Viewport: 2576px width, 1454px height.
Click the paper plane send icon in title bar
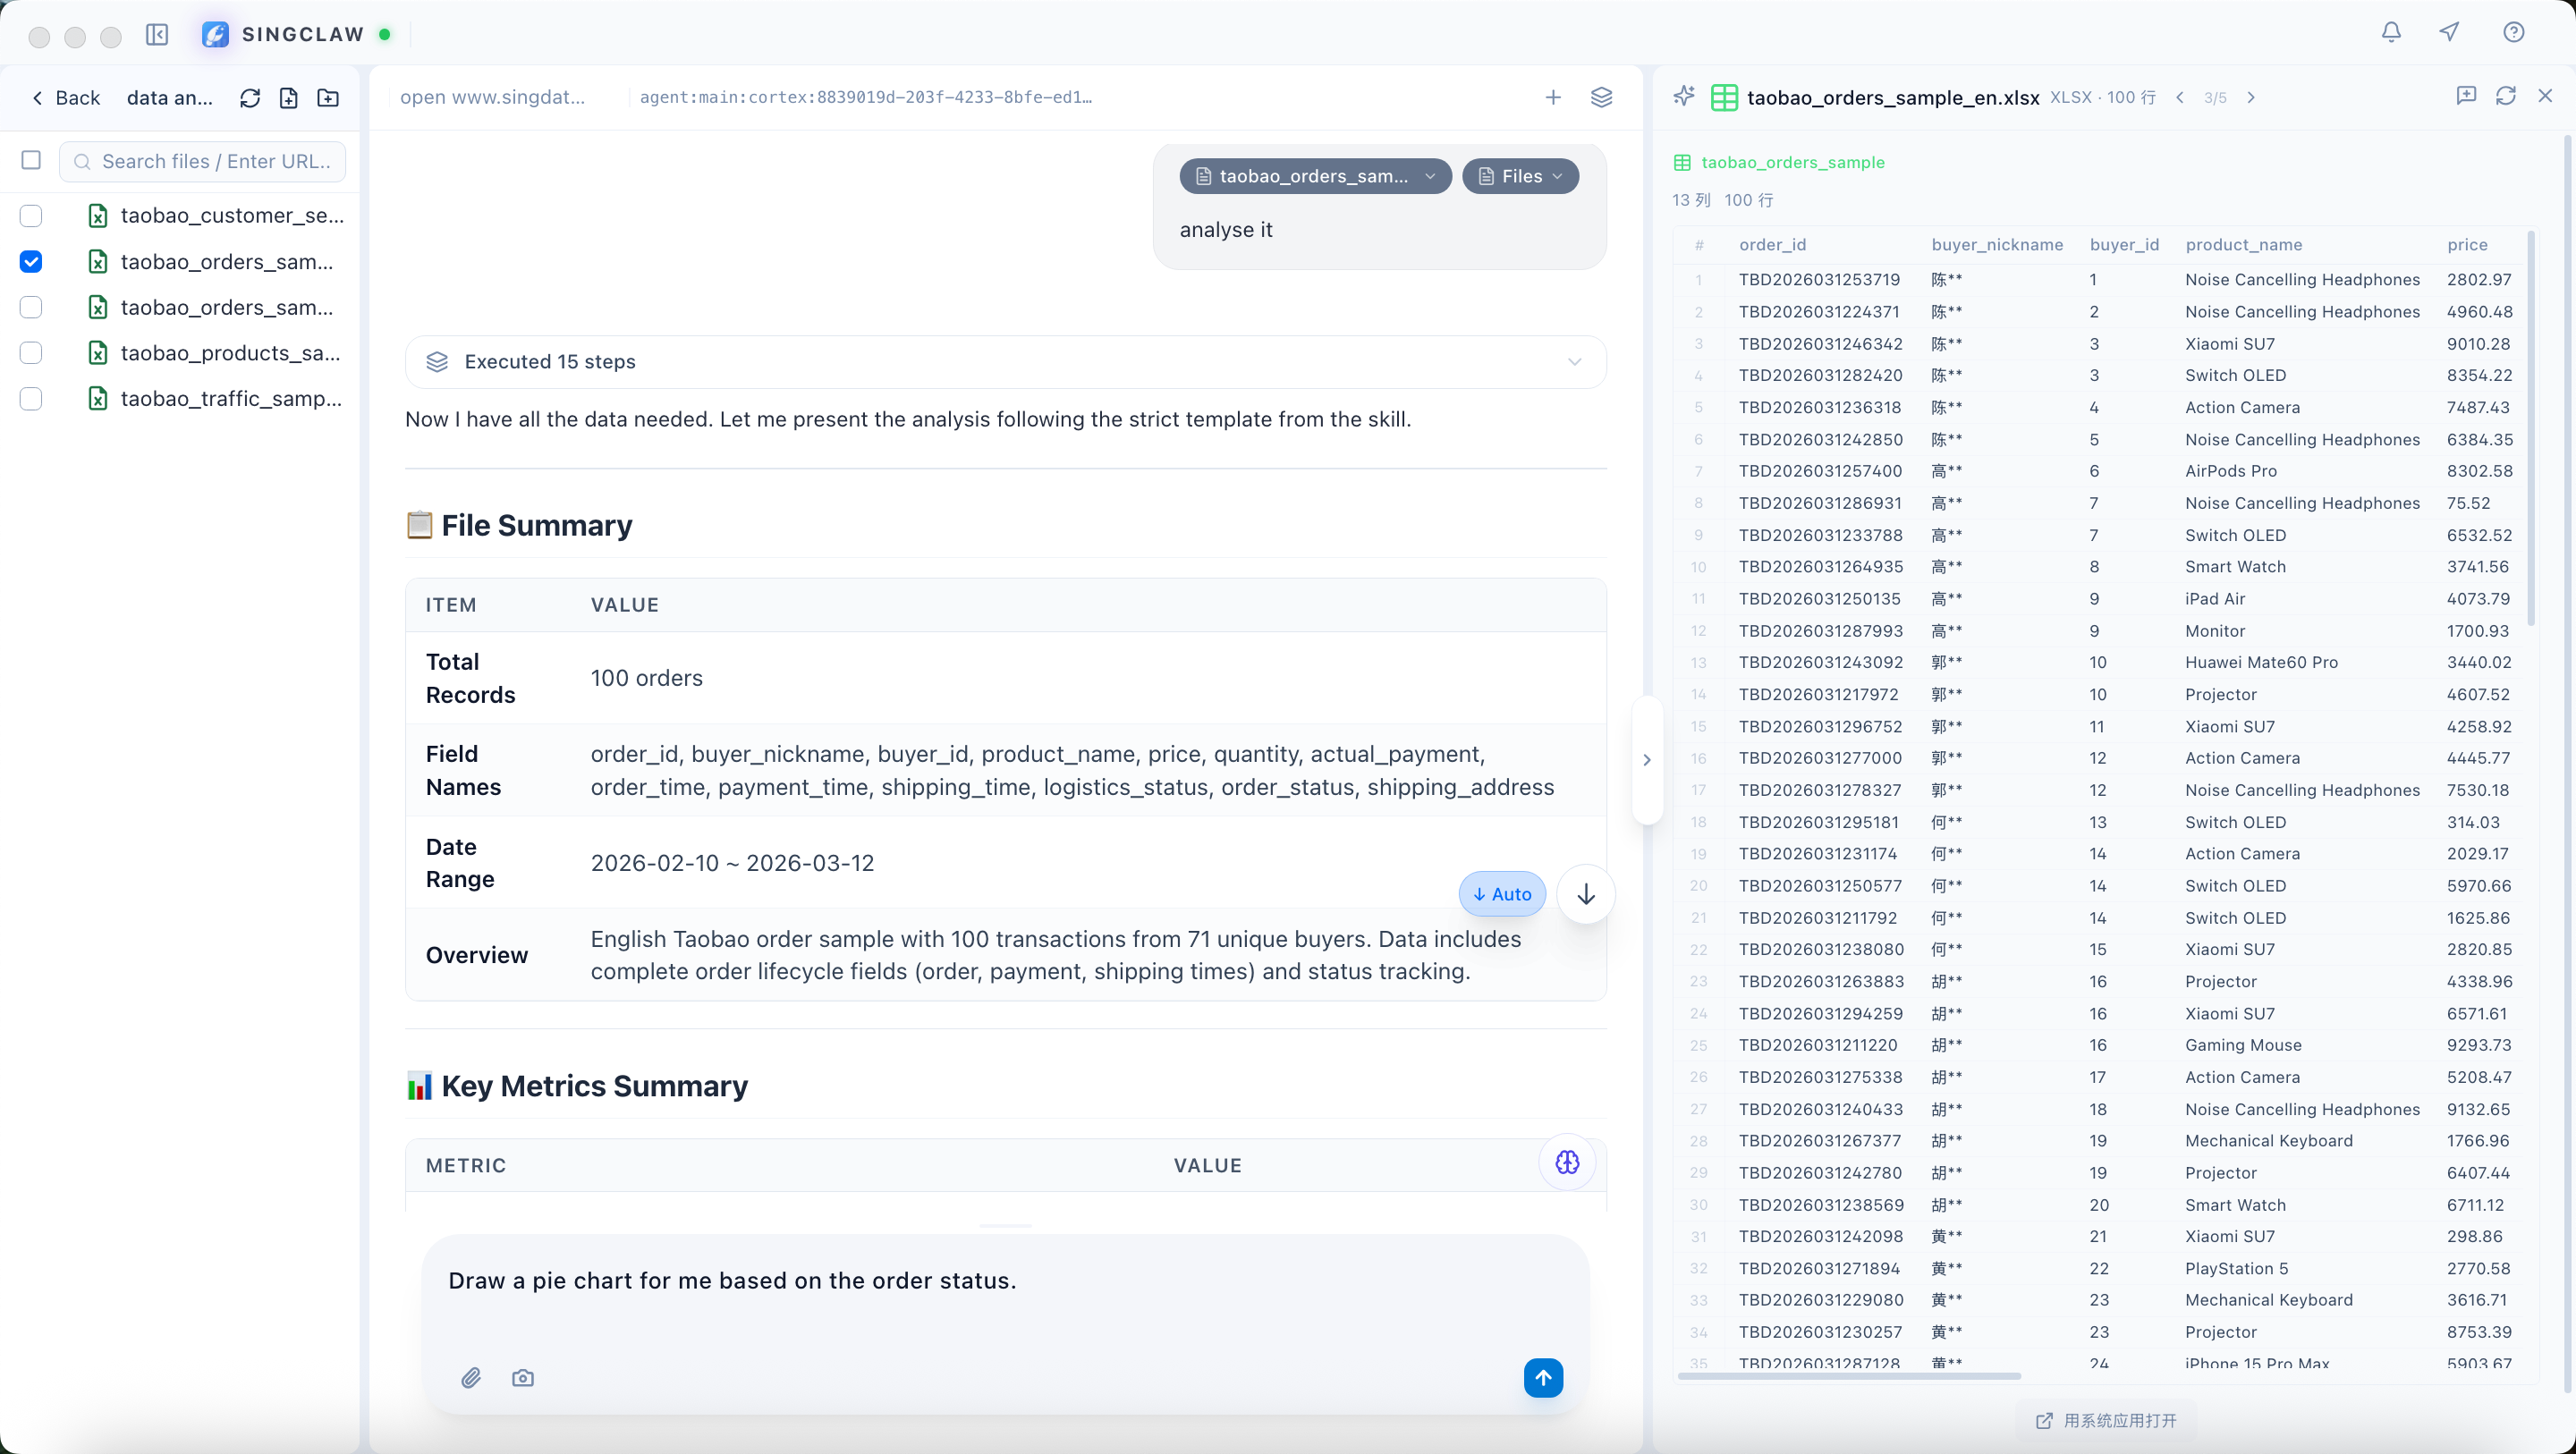click(2449, 33)
